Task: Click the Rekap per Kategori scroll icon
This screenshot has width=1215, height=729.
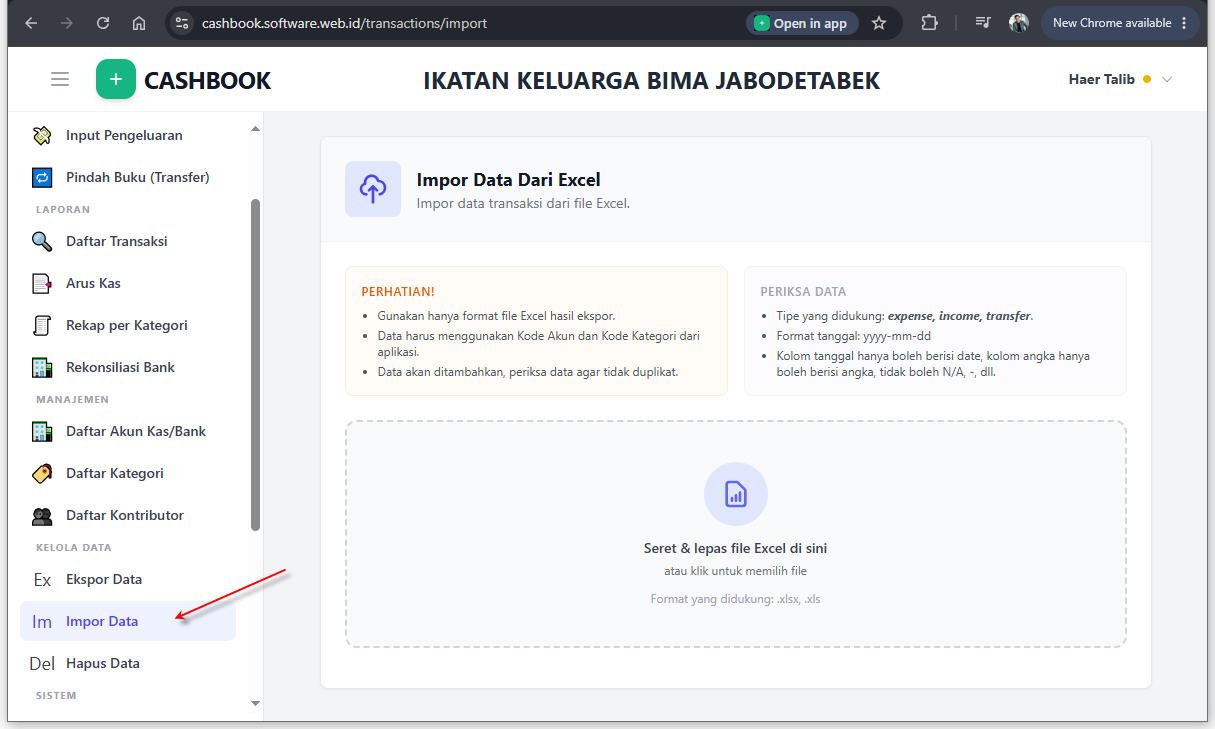Action: [x=42, y=325]
